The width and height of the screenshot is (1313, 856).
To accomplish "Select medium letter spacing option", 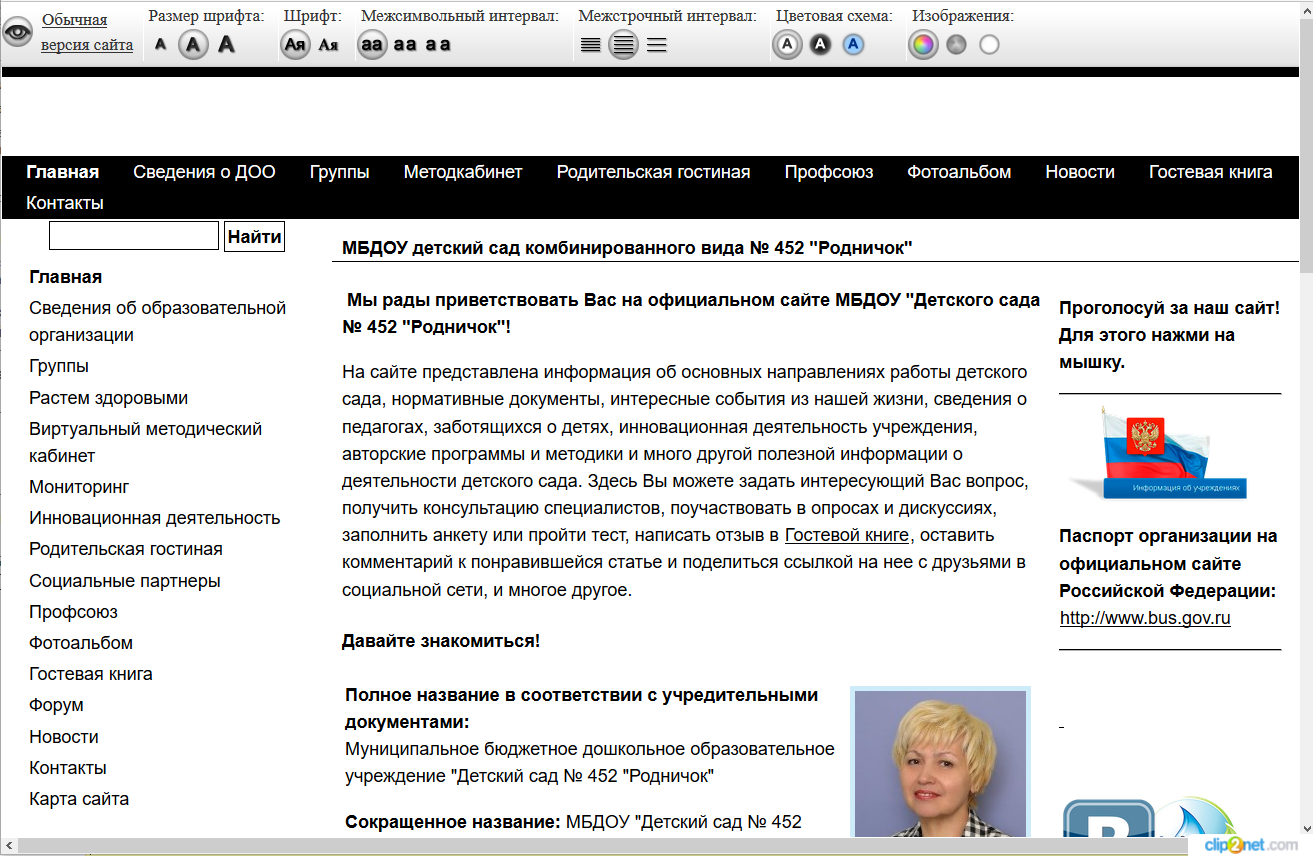I will coord(405,44).
